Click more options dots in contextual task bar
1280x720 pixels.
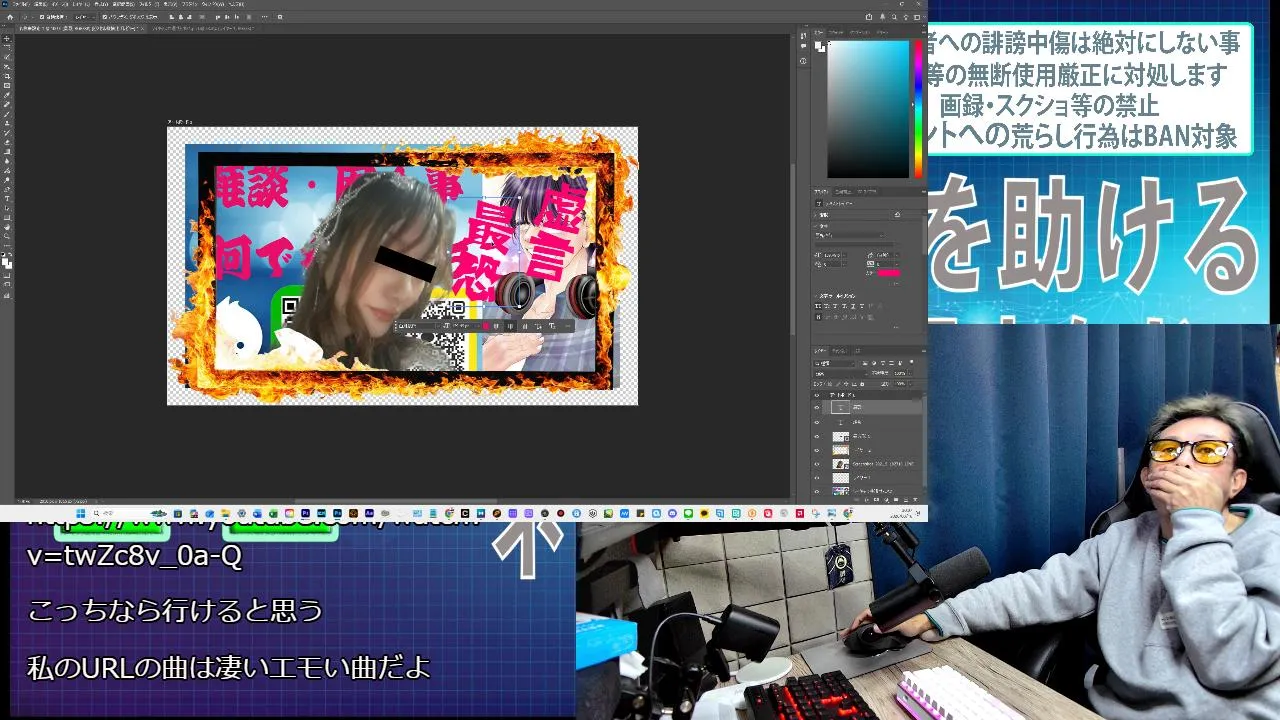[x=567, y=326]
